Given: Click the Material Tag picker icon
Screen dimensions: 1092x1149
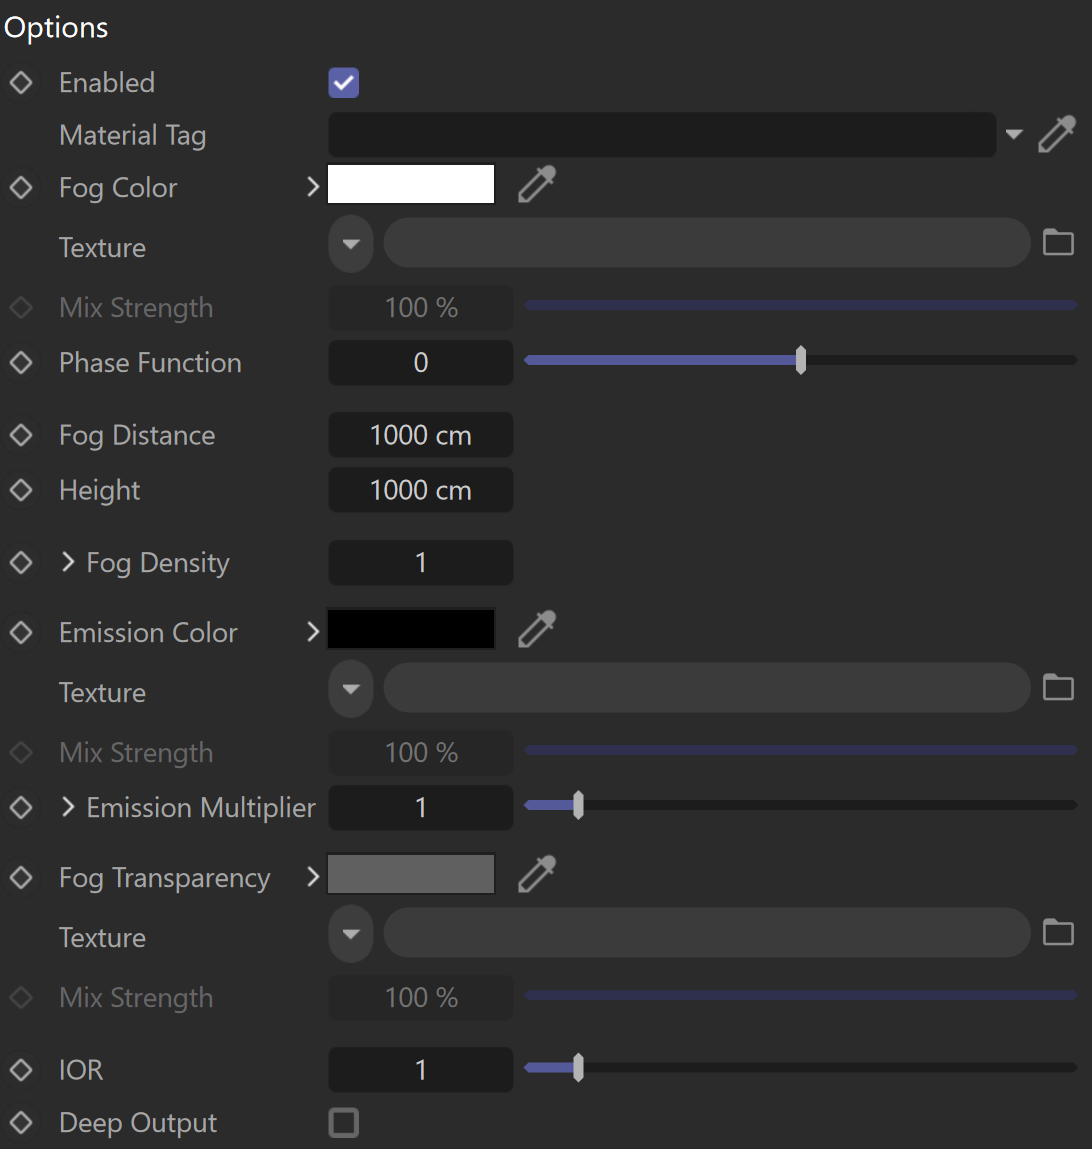Looking at the screenshot, I should tap(1057, 134).
